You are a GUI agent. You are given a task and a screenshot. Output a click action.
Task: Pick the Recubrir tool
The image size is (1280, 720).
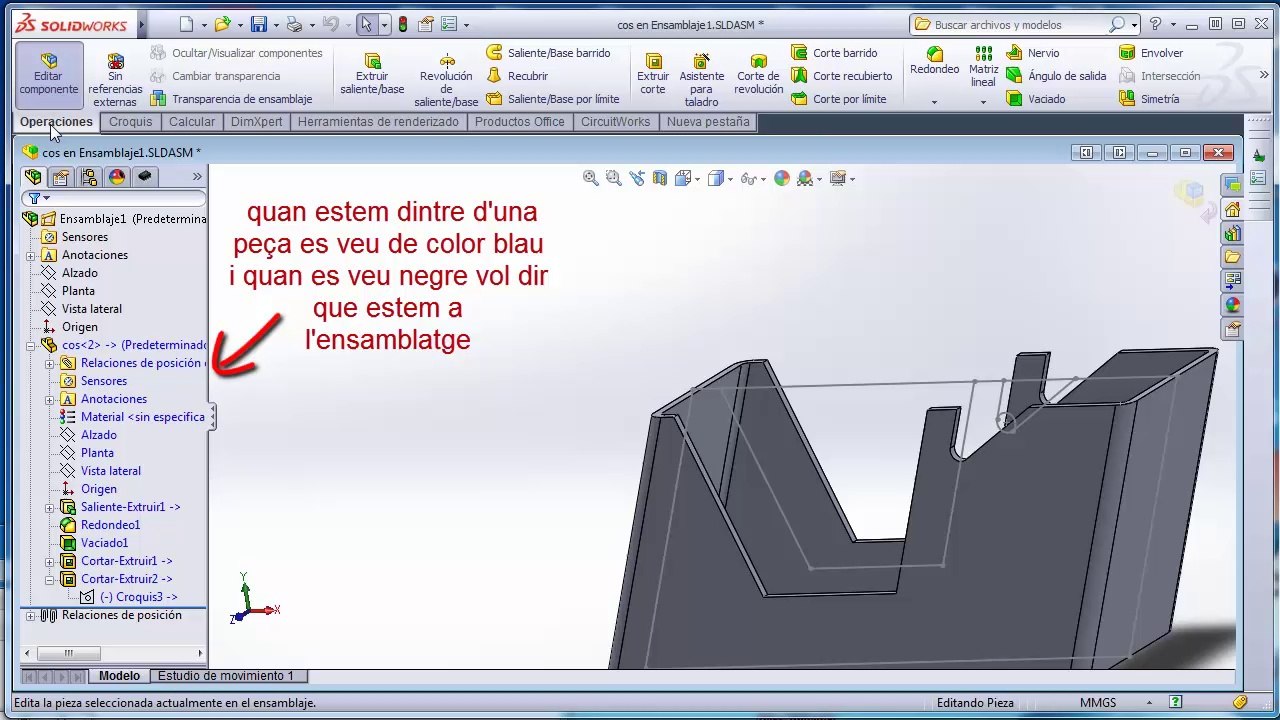[x=518, y=76]
